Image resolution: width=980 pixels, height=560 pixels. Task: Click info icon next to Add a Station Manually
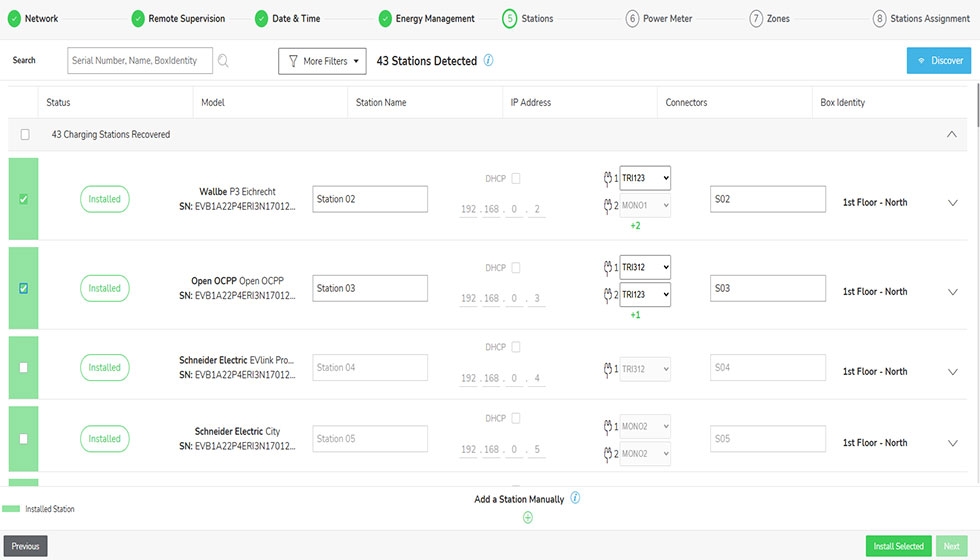tap(575, 498)
